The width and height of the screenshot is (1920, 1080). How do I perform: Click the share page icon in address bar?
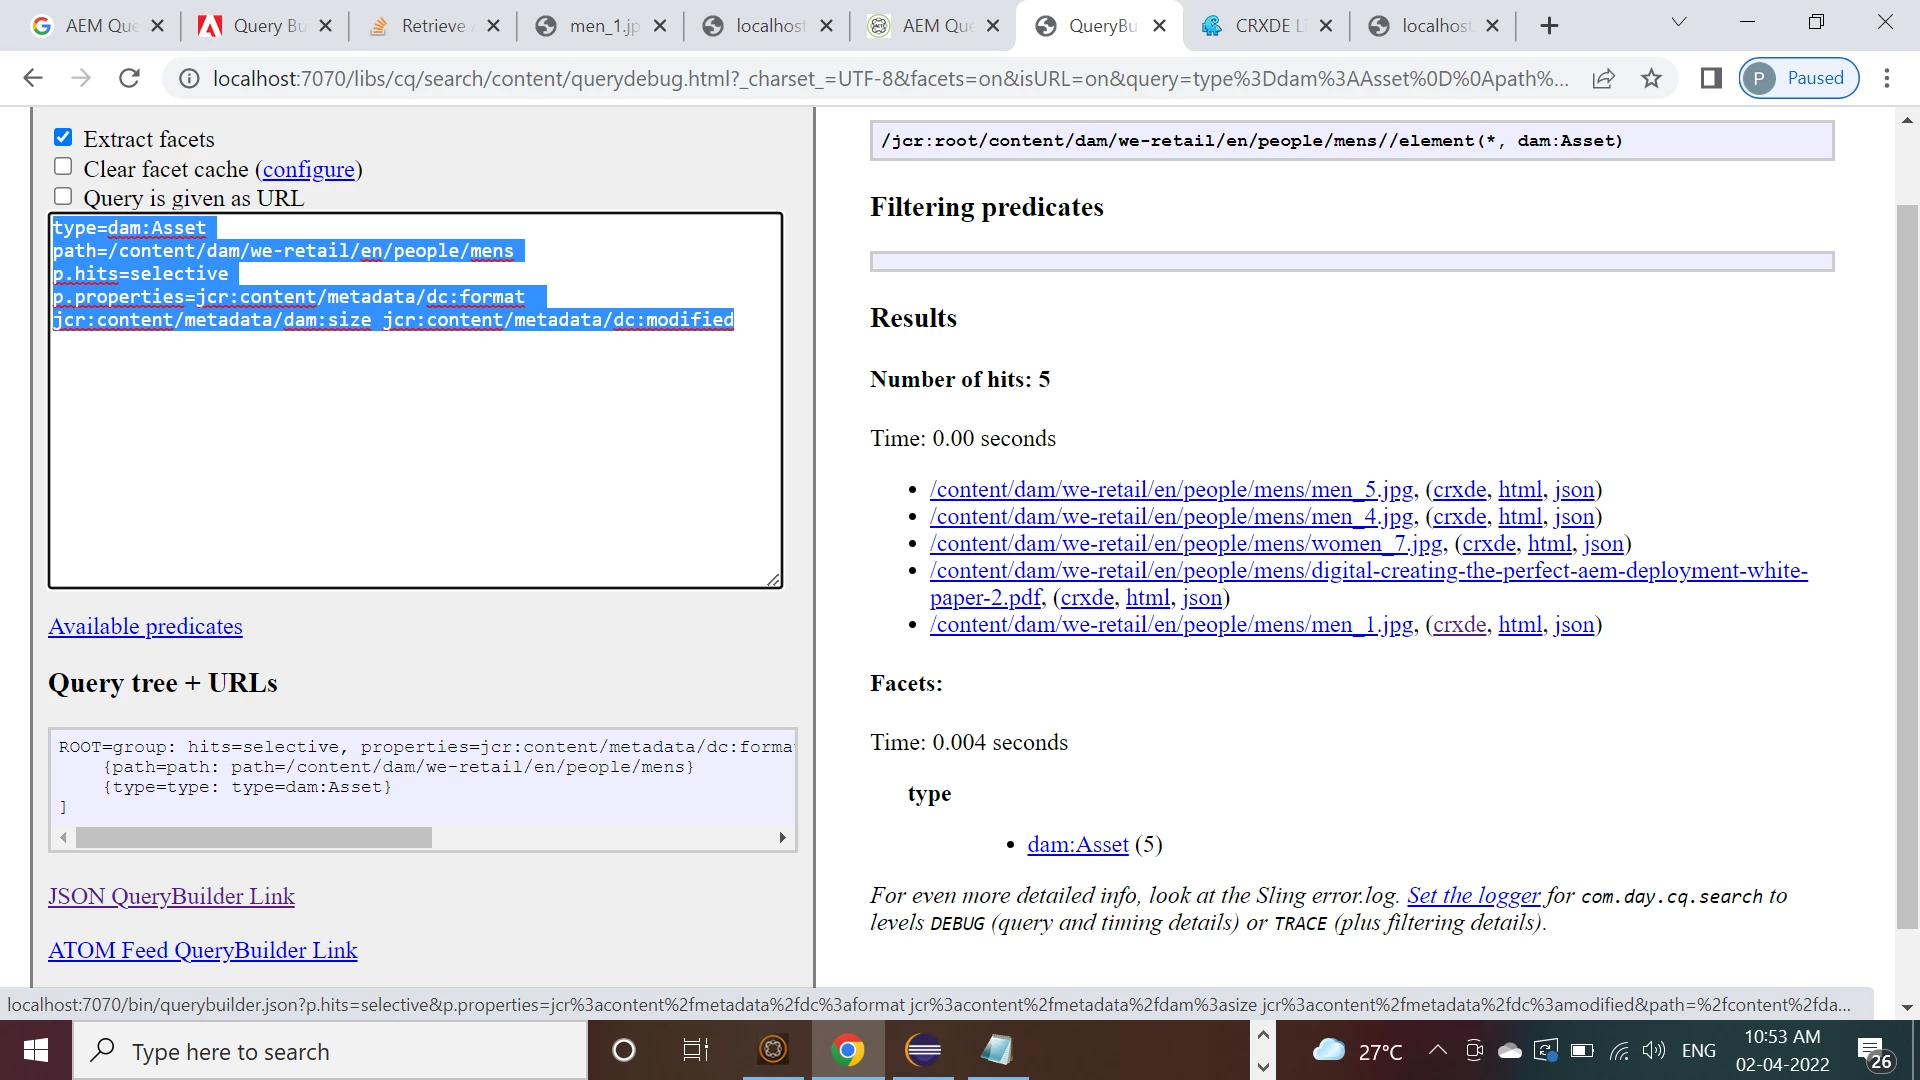1603,78
